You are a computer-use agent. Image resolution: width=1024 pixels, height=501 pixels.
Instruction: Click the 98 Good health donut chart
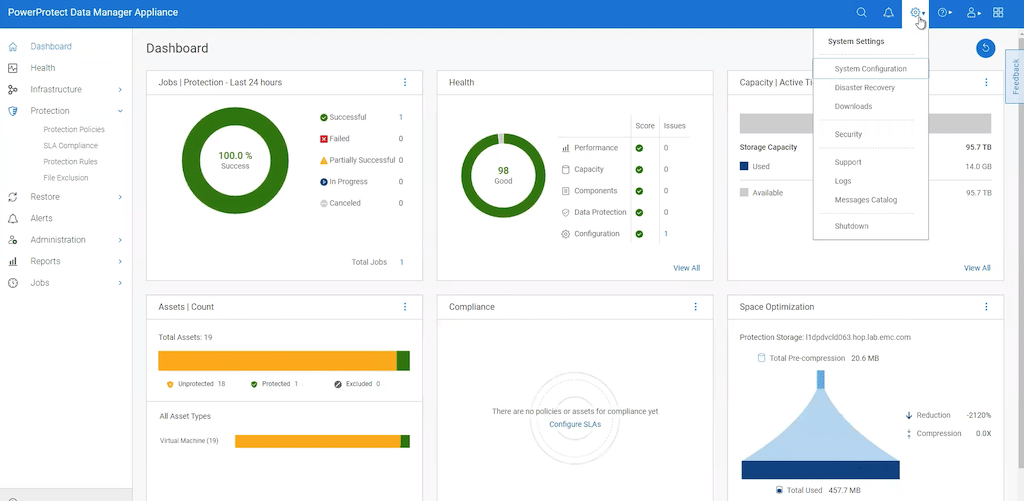click(x=503, y=176)
